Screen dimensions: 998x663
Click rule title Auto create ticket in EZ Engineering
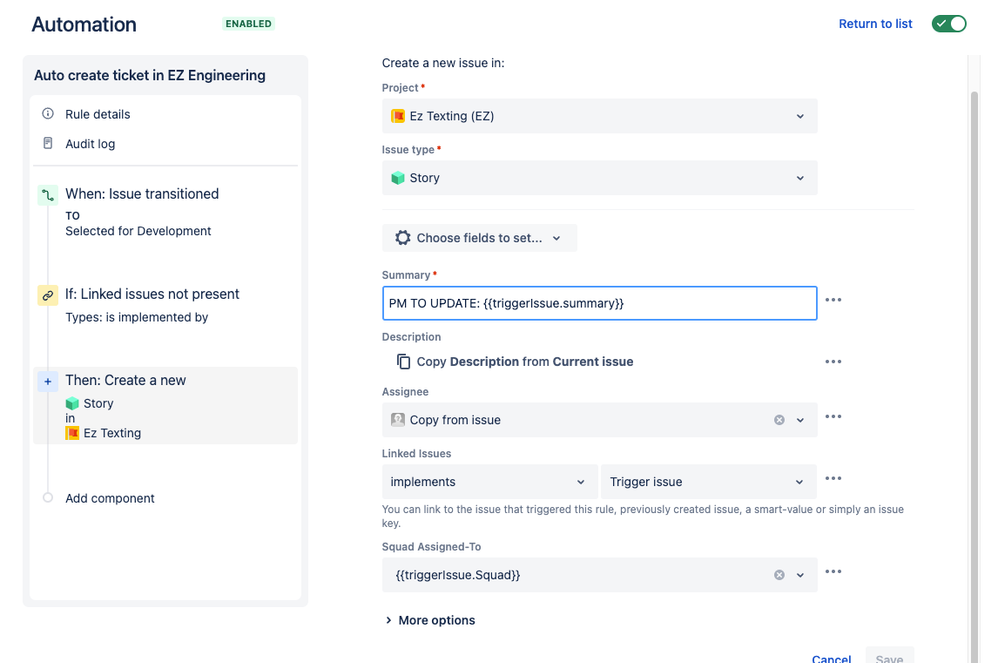click(x=150, y=75)
